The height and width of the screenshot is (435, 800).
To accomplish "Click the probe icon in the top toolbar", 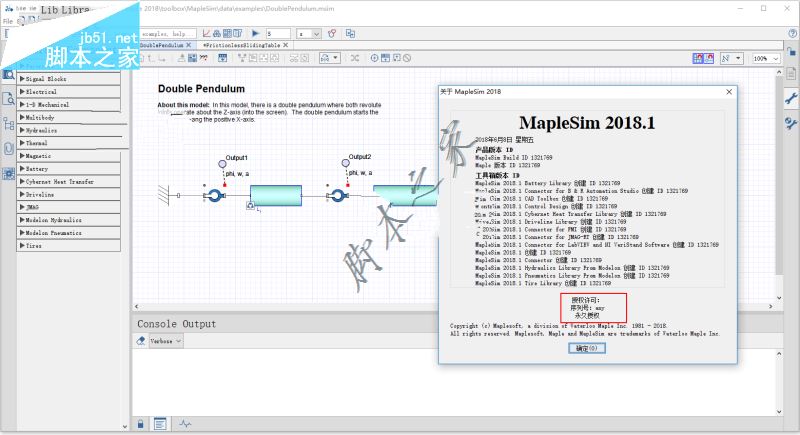I will [332, 34].
